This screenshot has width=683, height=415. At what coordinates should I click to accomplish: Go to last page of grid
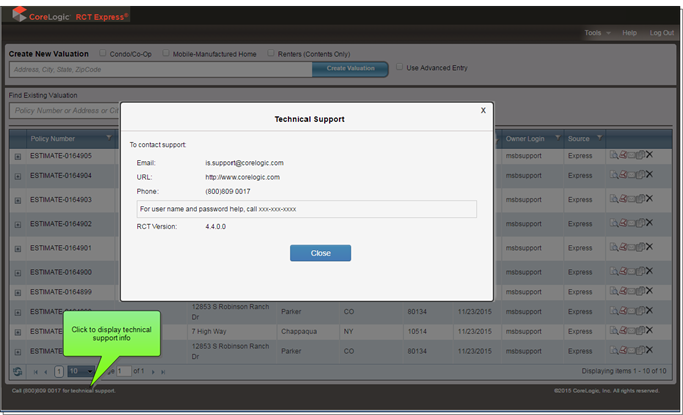[x=163, y=372]
